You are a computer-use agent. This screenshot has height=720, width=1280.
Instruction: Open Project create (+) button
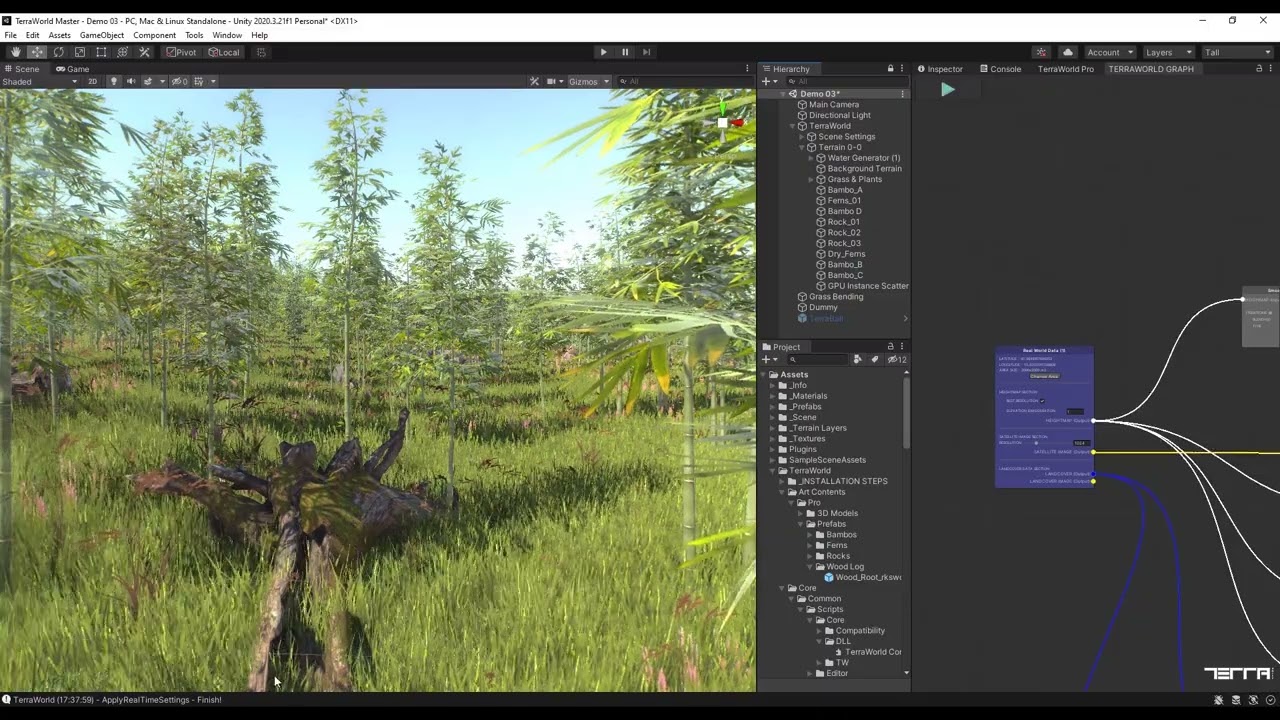769,359
